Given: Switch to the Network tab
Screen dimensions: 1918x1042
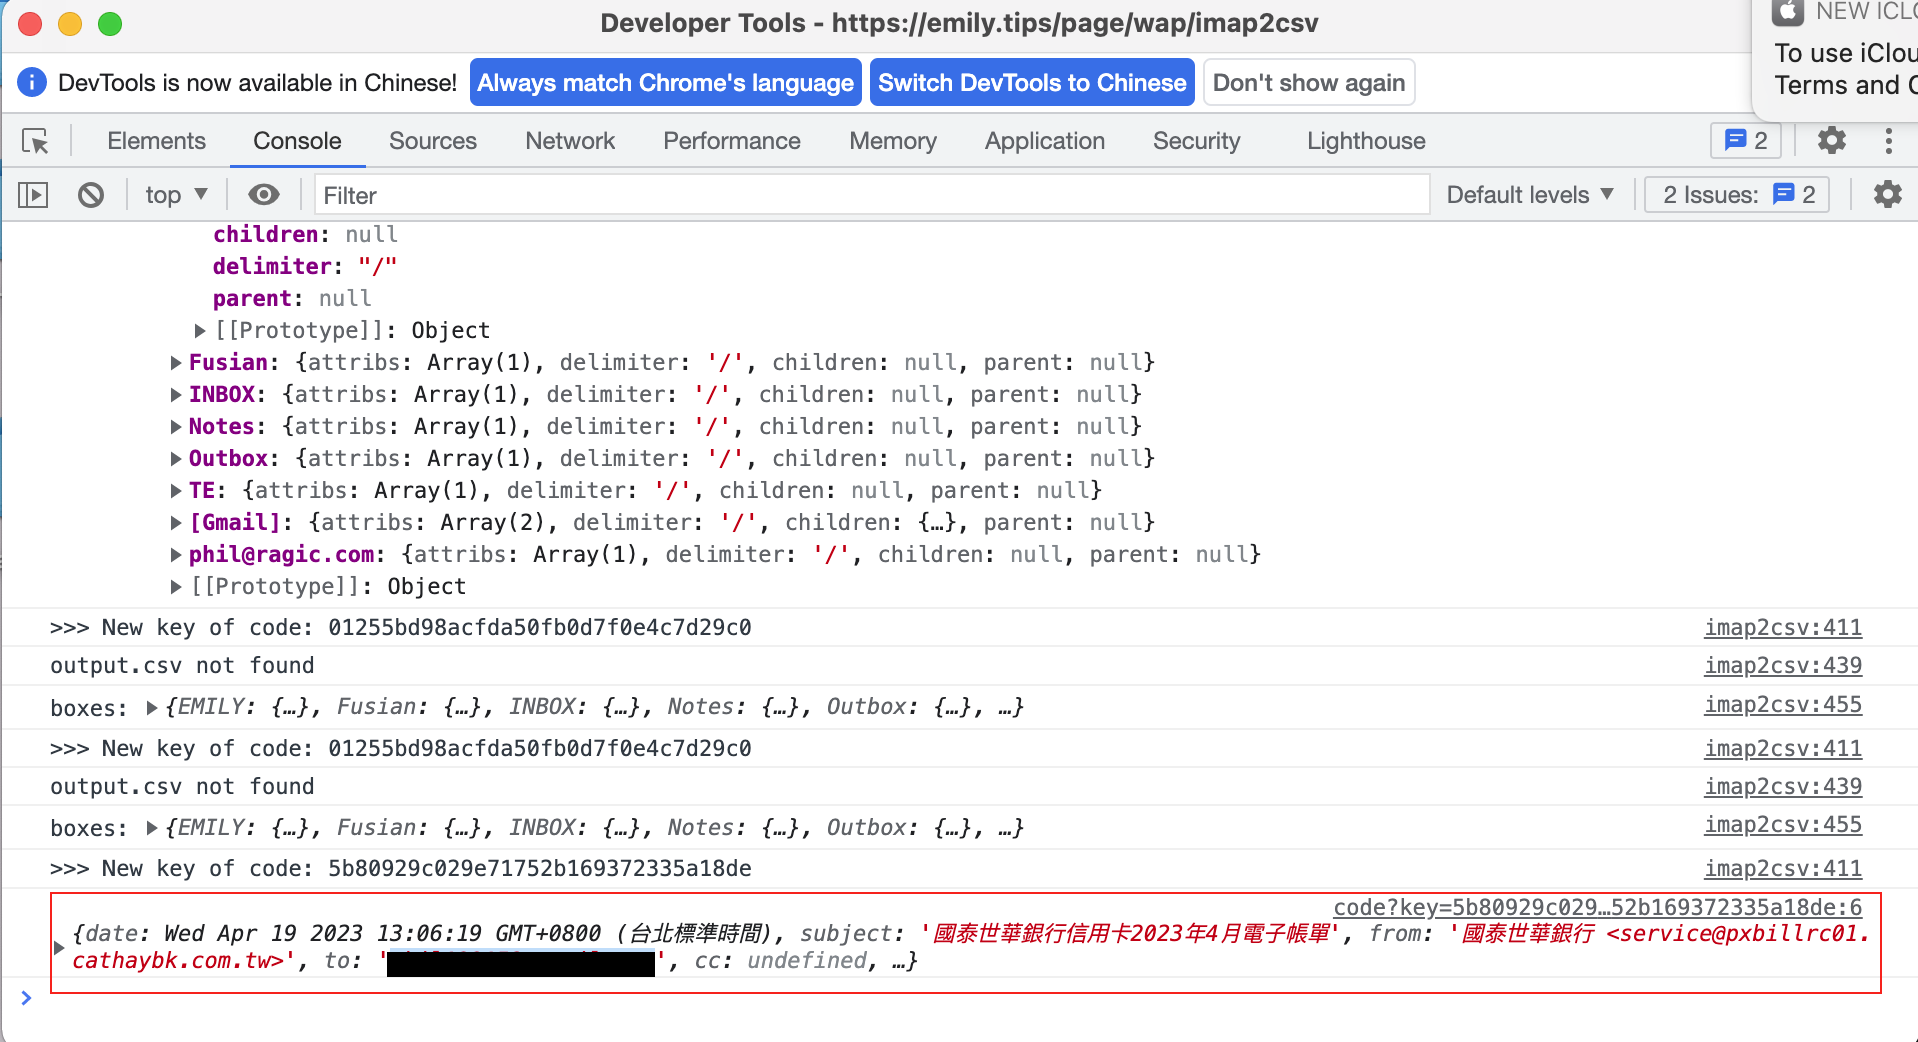Looking at the screenshot, I should click(x=570, y=141).
